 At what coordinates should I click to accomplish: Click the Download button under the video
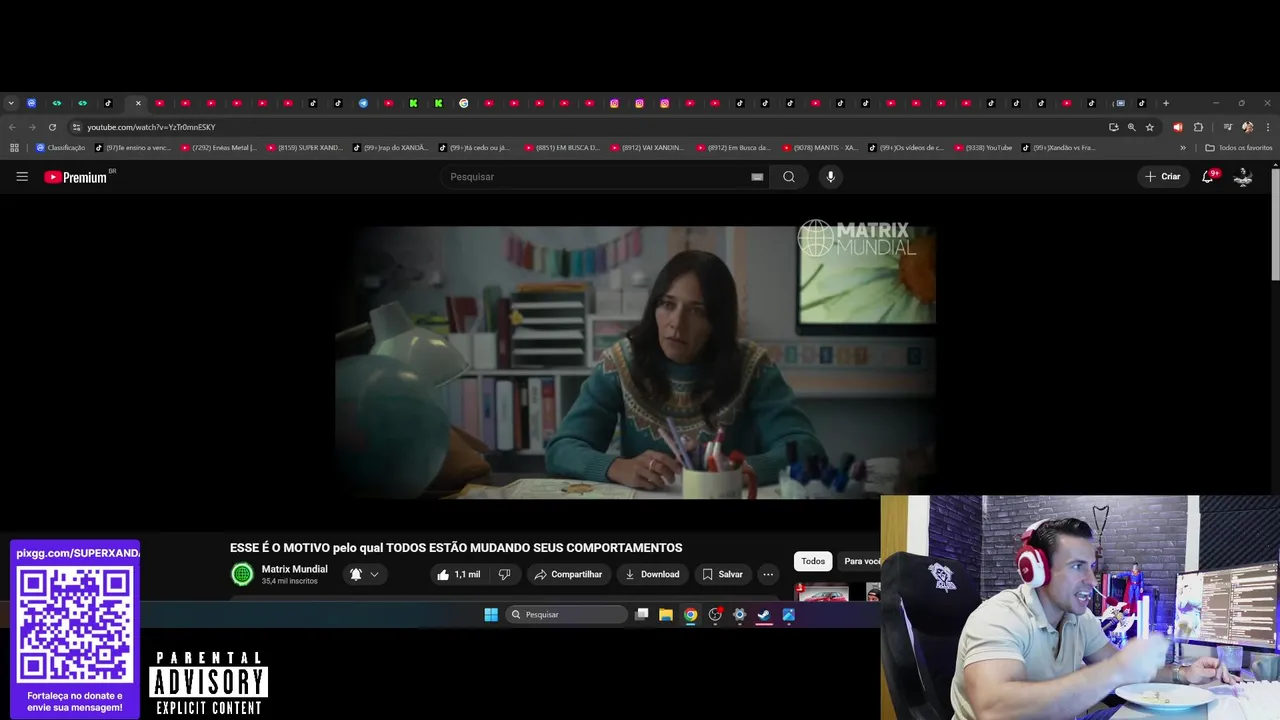pyautogui.click(x=652, y=575)
